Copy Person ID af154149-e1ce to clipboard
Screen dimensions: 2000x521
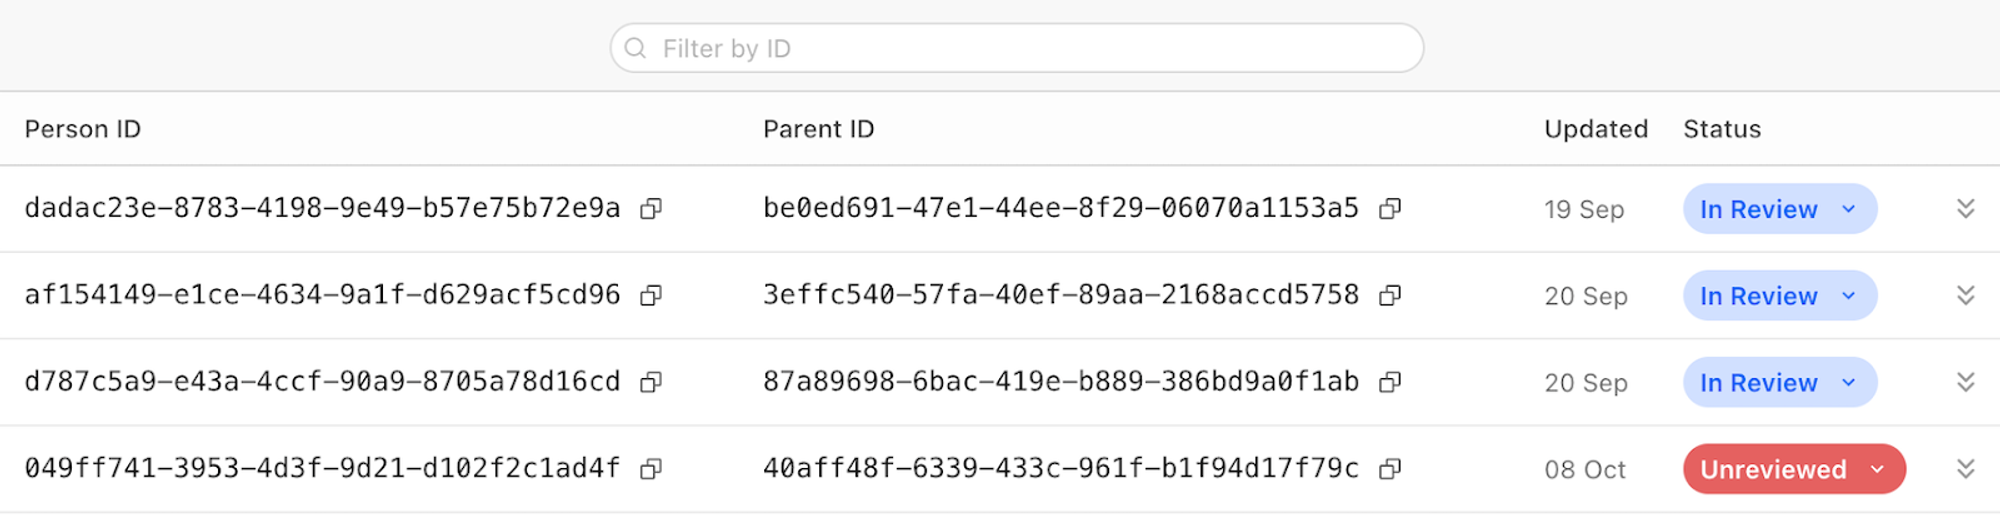(651, 295)
